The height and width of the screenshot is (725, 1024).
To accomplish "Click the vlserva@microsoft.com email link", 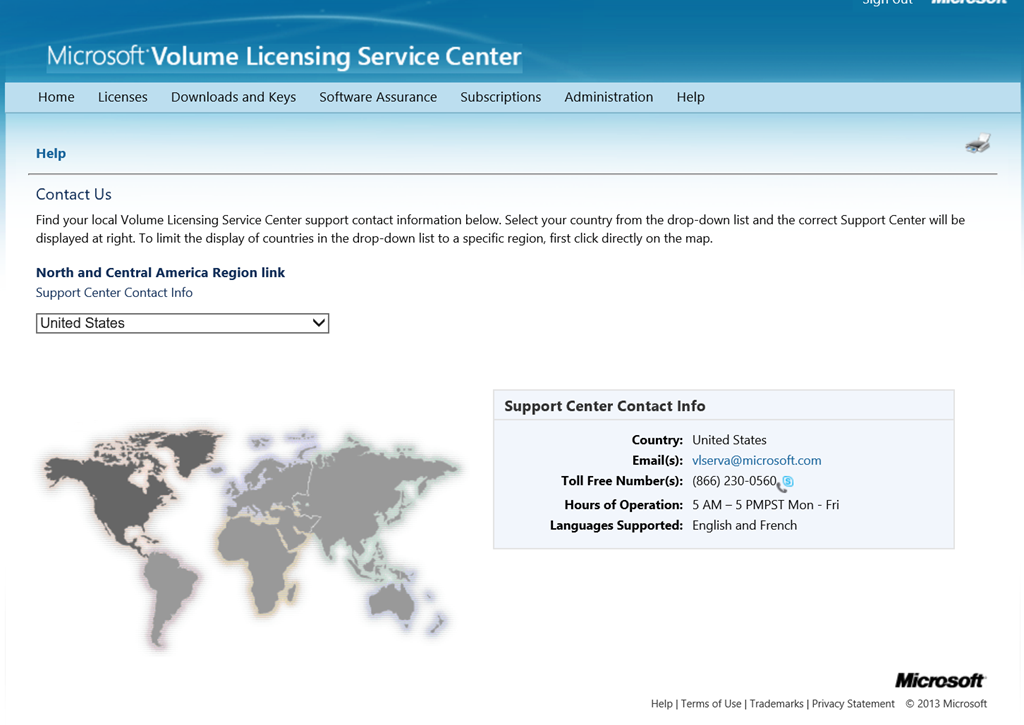I will 756,461.
